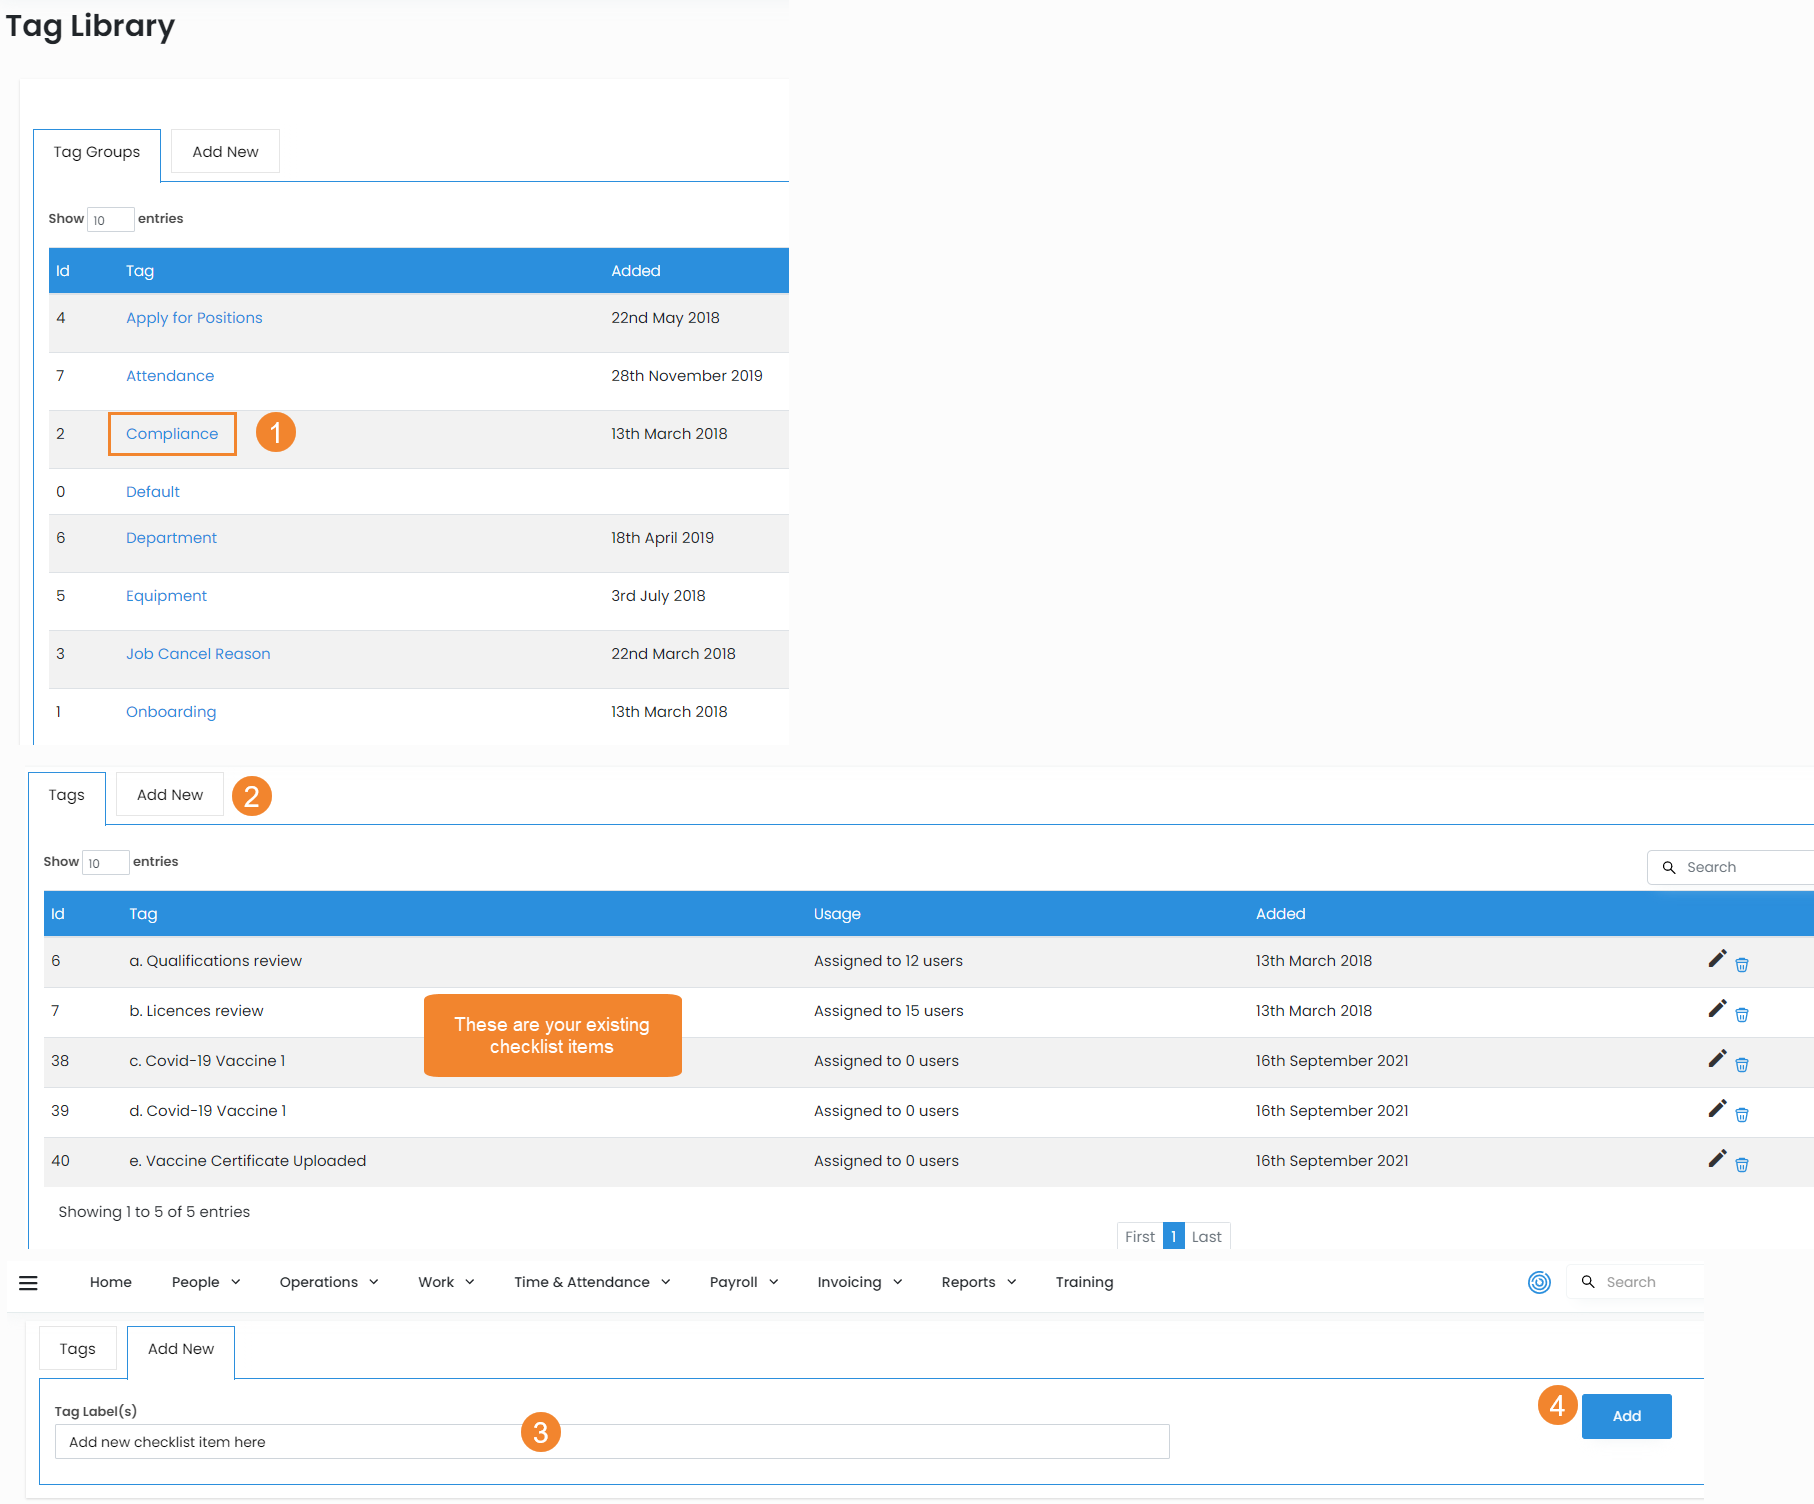Switch to the Tag Groups tab
The height and width of the screenshot is (1504, 1814).
tap(97, 152)
